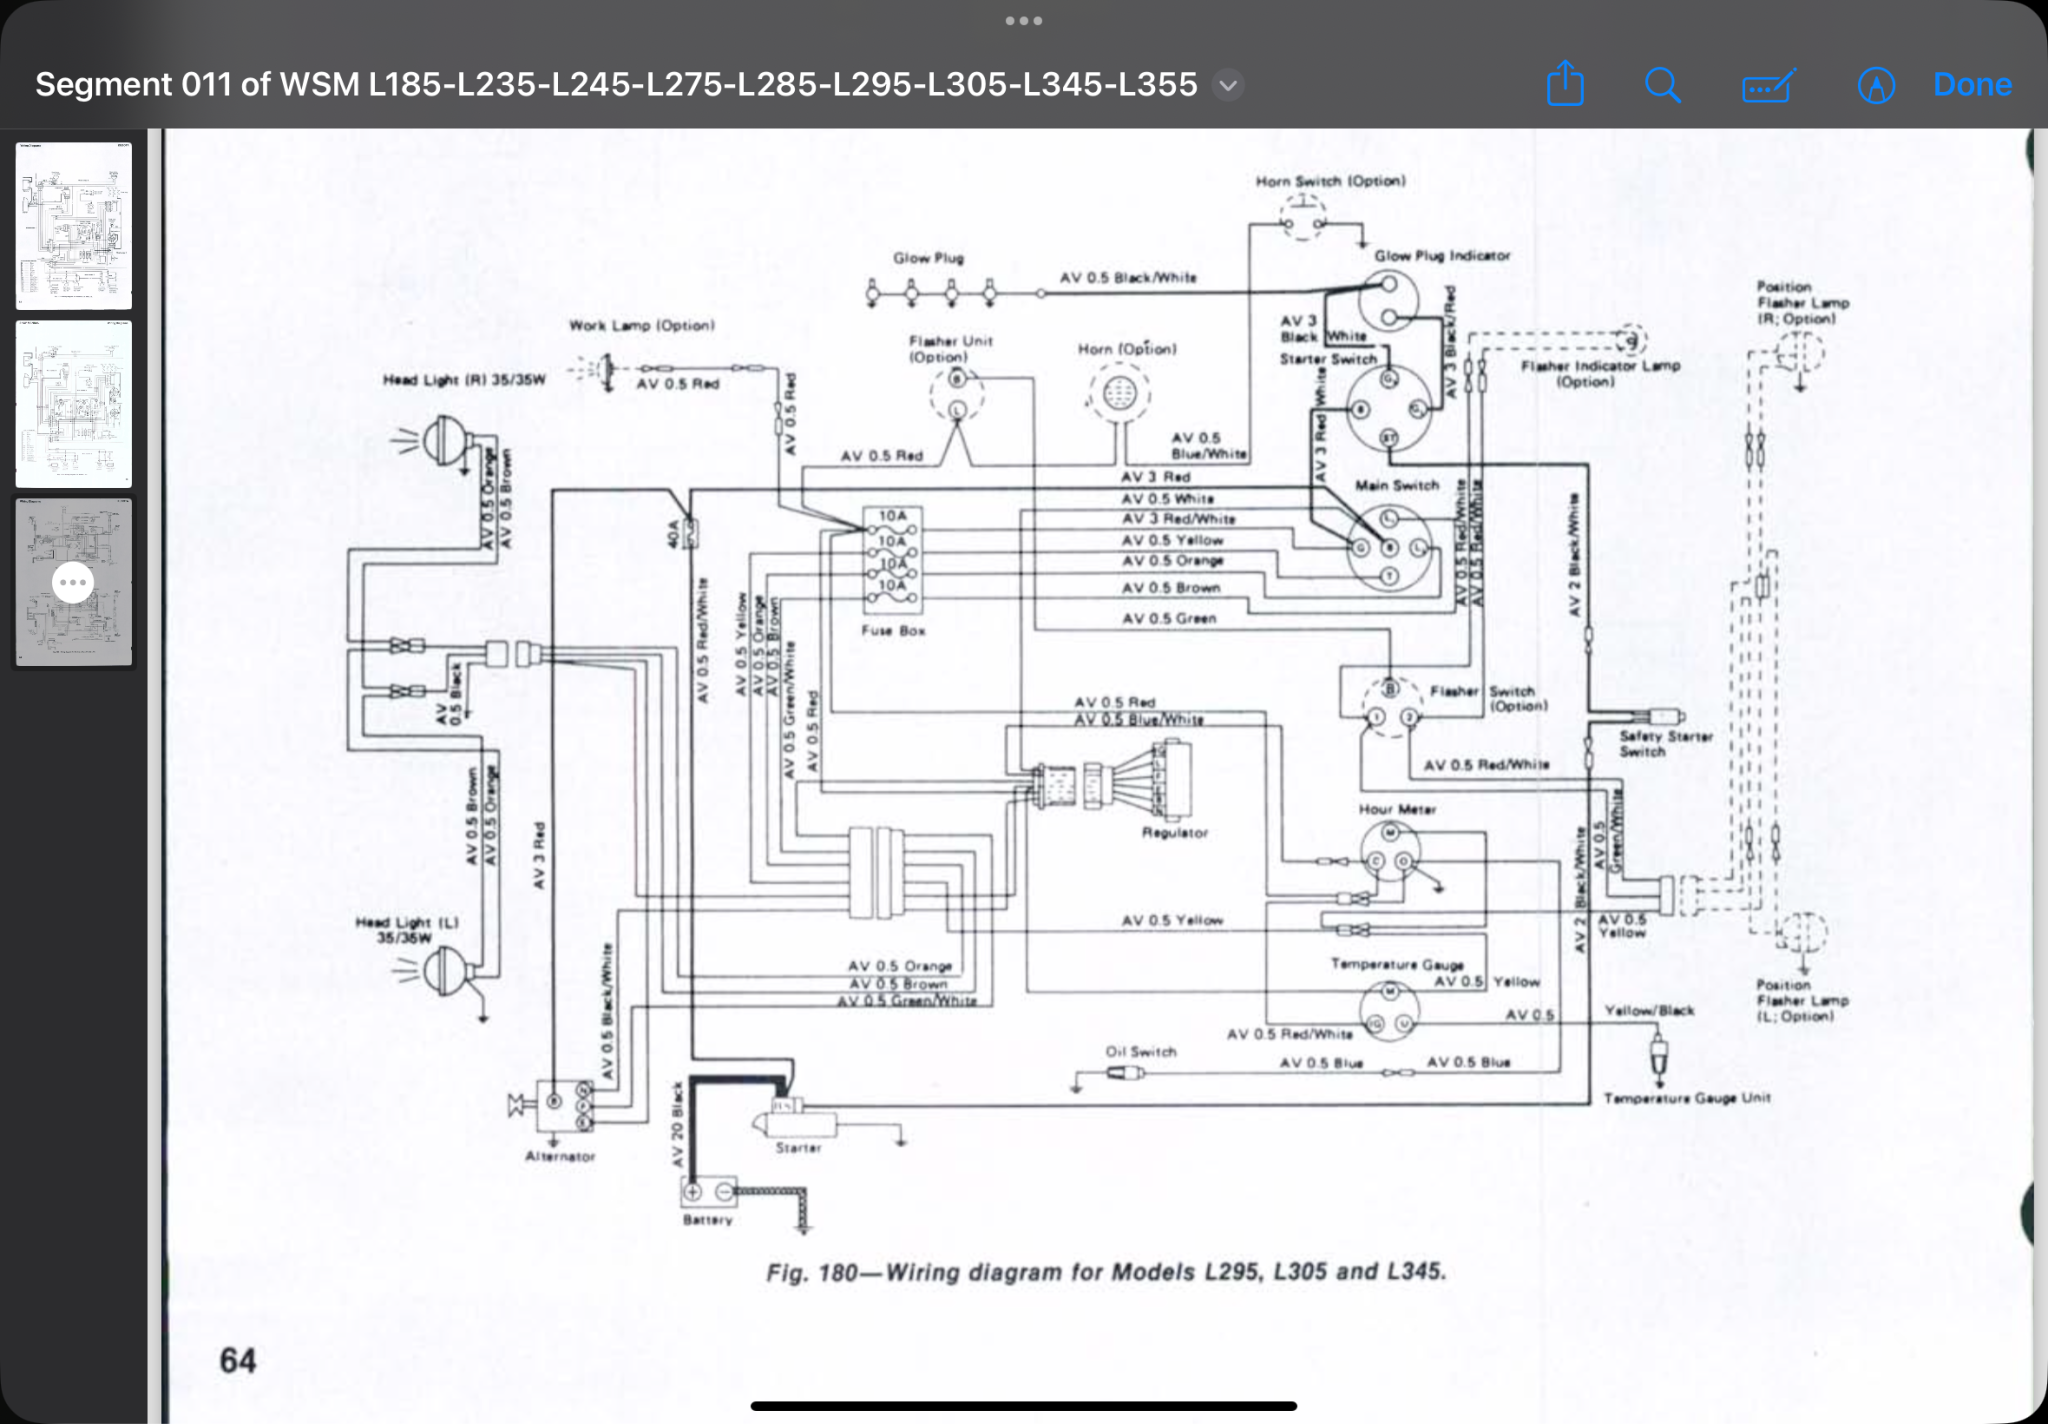Click the 'Temperature Gauge' label
Image resolution: width=2048 pixels, height=1424 pixels.
tap(1397, 965)
